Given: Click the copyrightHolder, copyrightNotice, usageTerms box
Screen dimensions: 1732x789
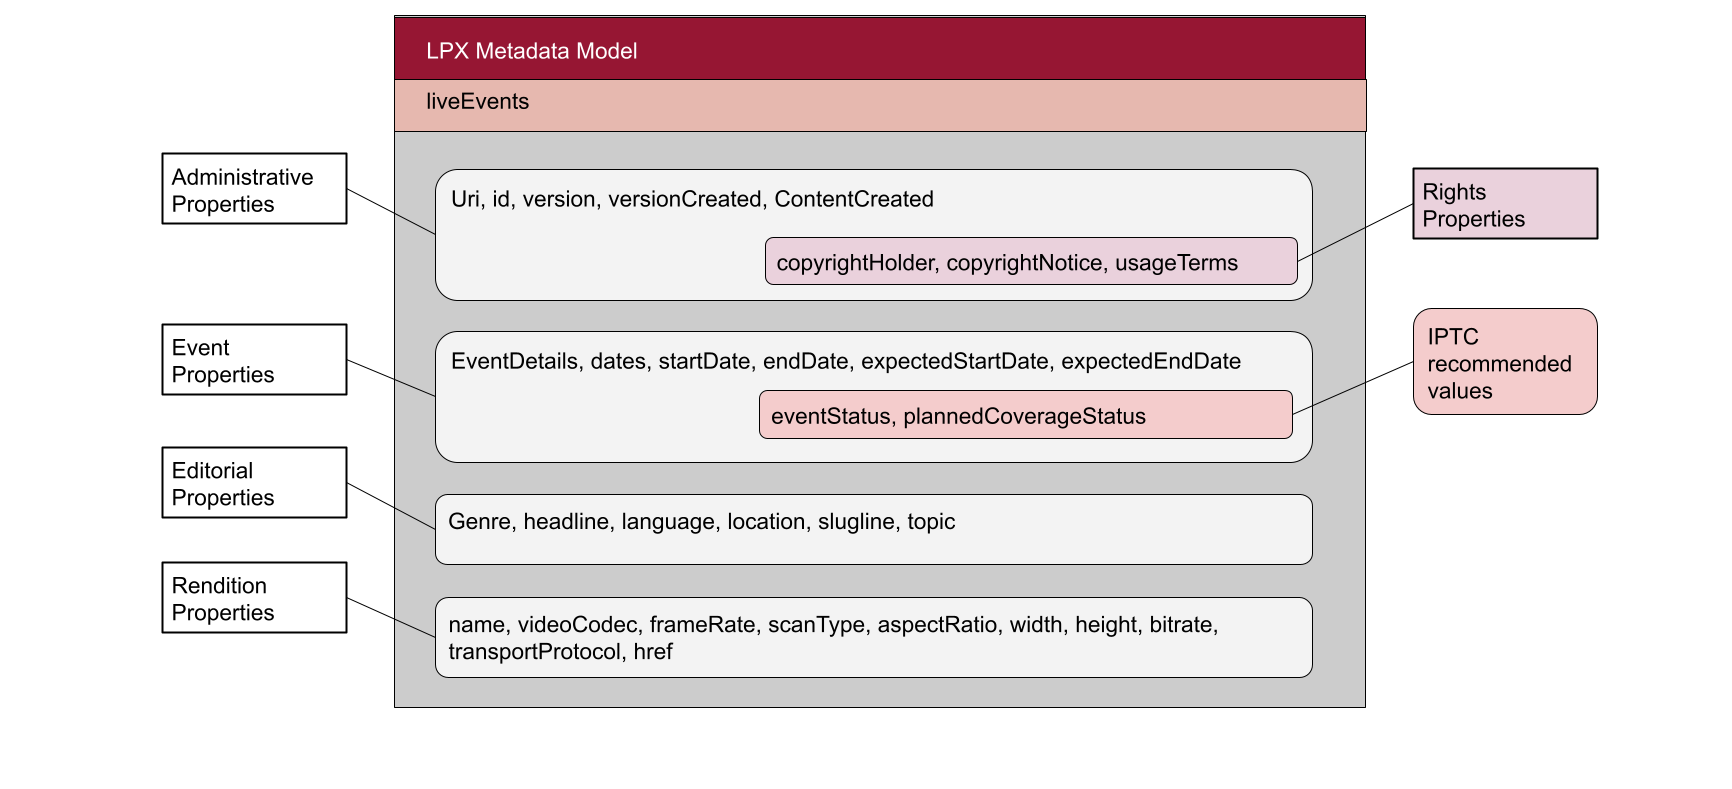Looking at the screenshot, I should (1030, 262).
